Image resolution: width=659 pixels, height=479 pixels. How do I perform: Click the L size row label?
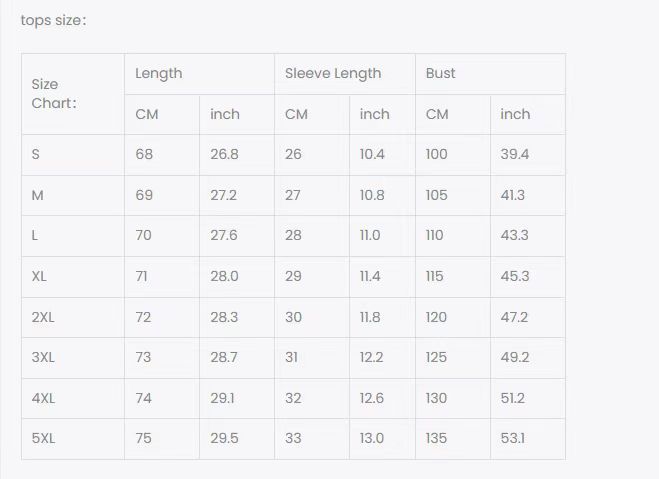(36, 235)
